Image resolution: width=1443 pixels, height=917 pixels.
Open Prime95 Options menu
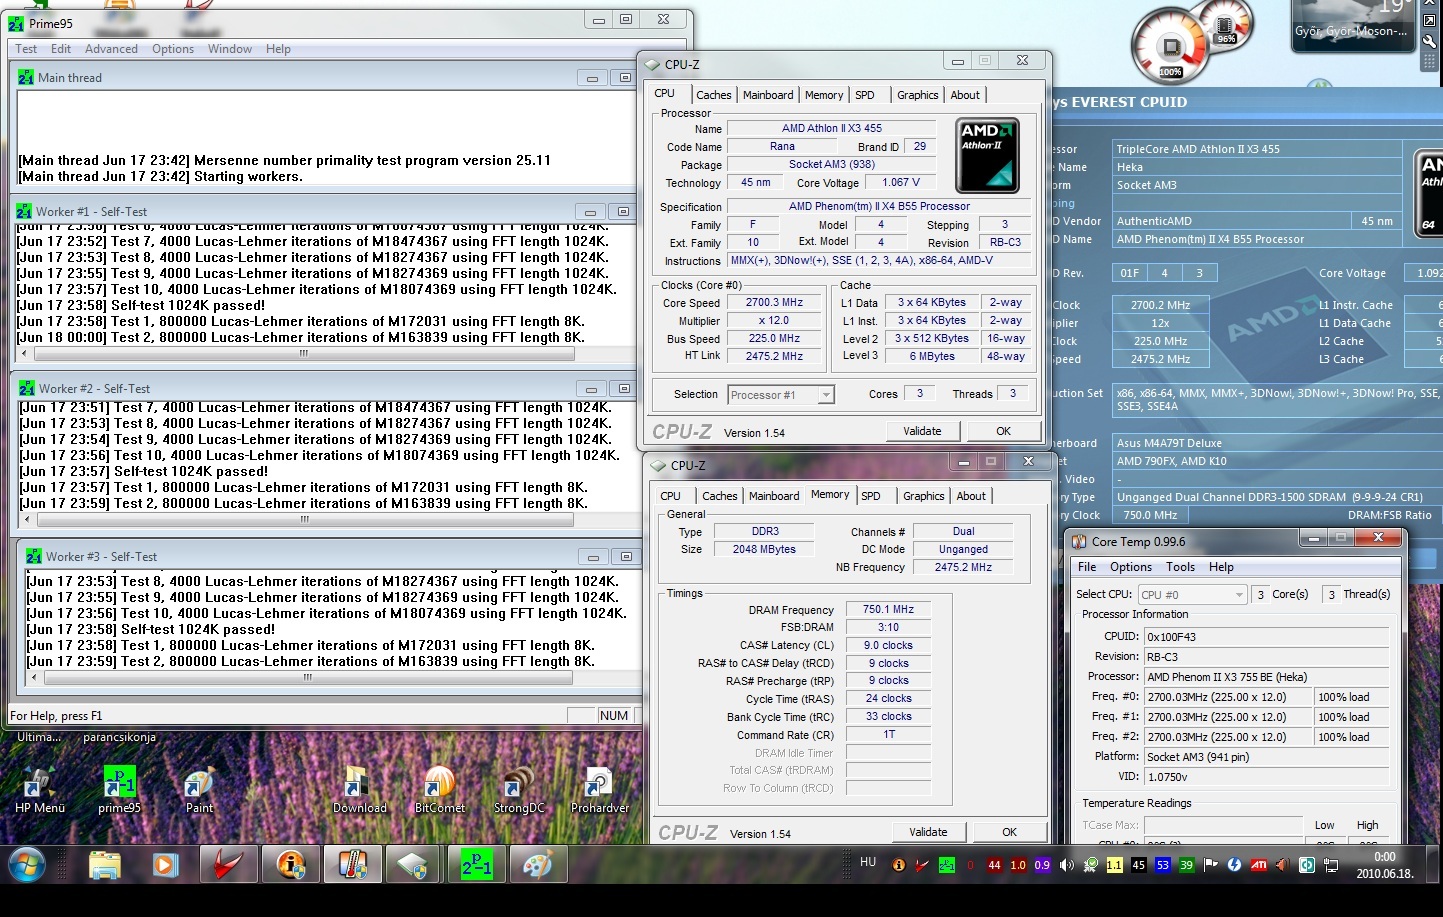pyautogui.click(x=173, y=49)
